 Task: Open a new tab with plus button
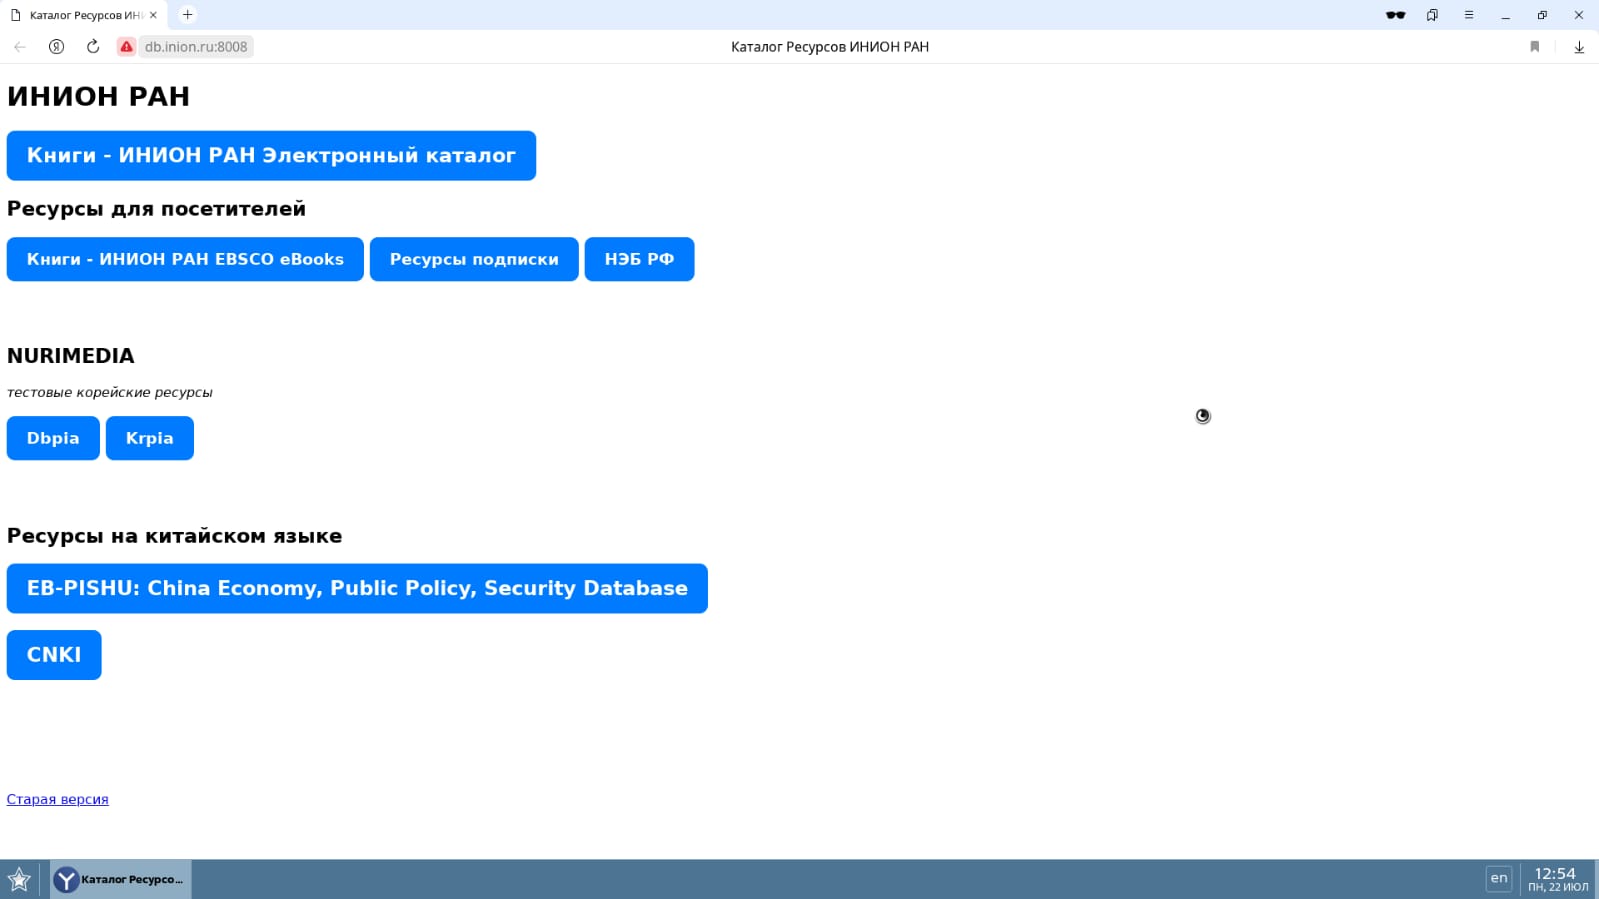point(187,15)
